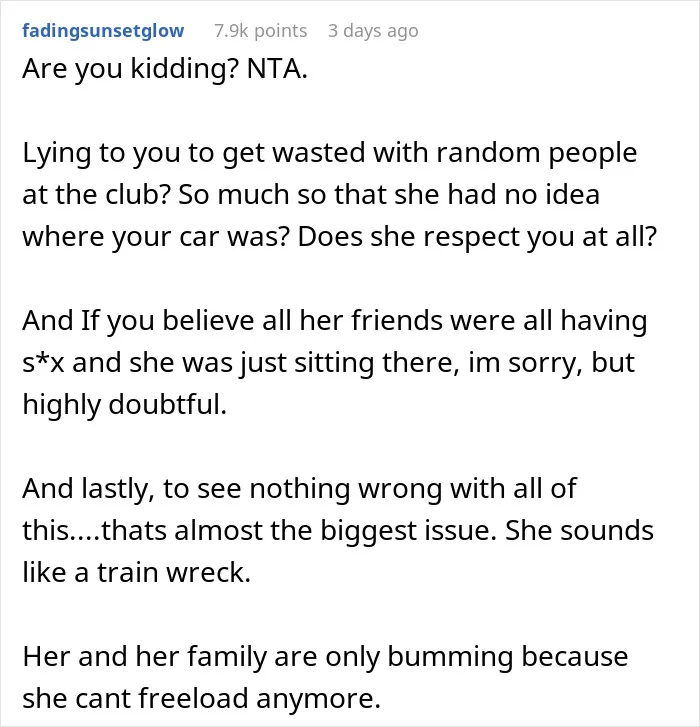Click the line starting And lastly, to see
This screenshot has width=700, height=727.
299,489
